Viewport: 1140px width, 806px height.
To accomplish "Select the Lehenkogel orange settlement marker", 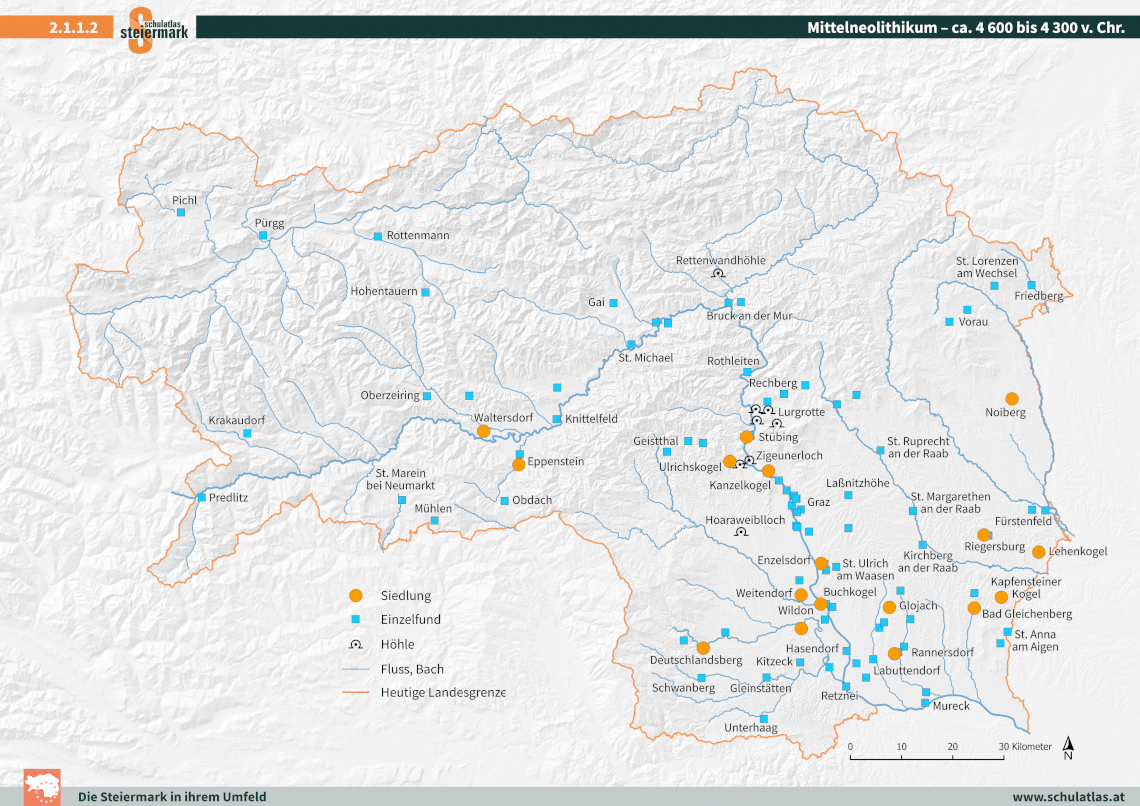I will click(x=1039, y=552).
